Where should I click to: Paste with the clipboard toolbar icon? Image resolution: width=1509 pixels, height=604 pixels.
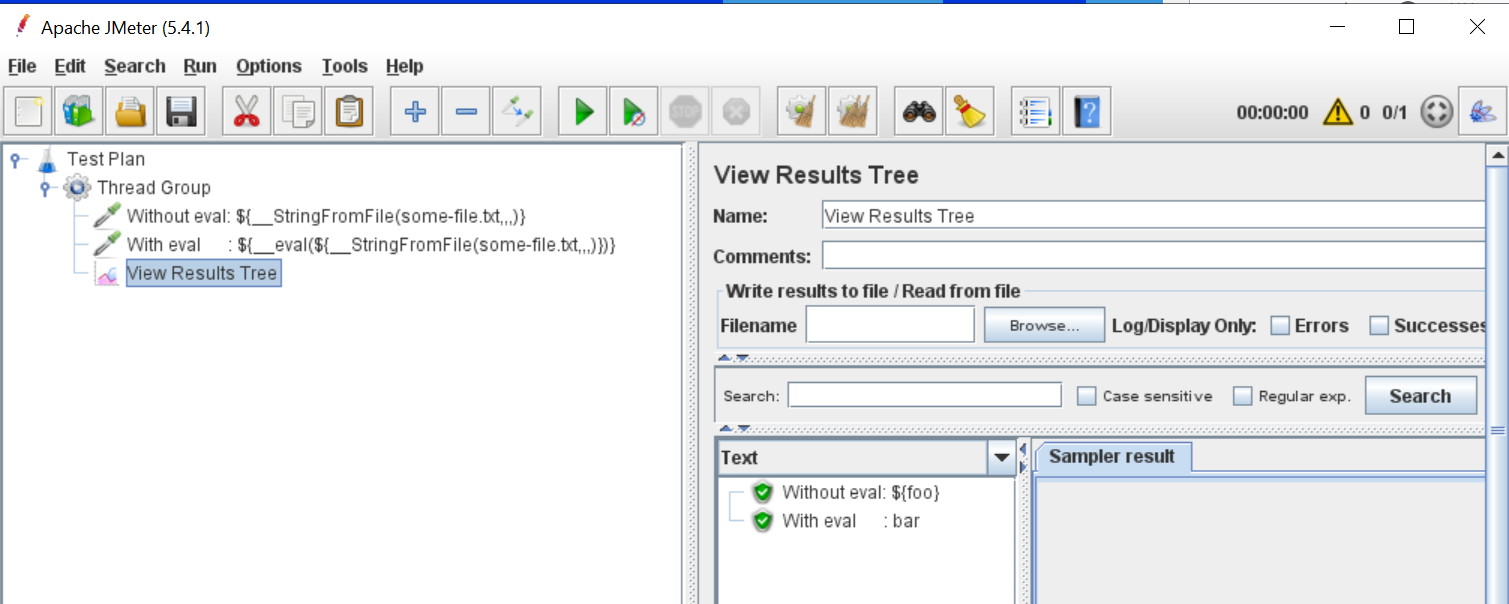pos(348,110)
